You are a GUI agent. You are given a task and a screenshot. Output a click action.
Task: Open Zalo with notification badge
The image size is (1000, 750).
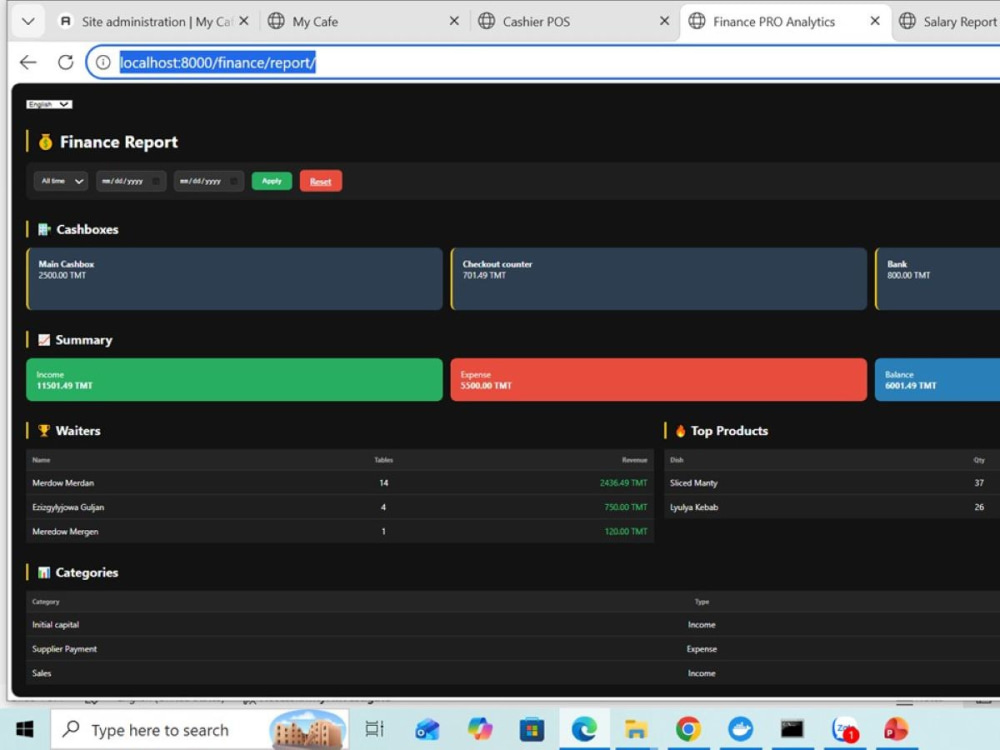click(x=844, y=729)
